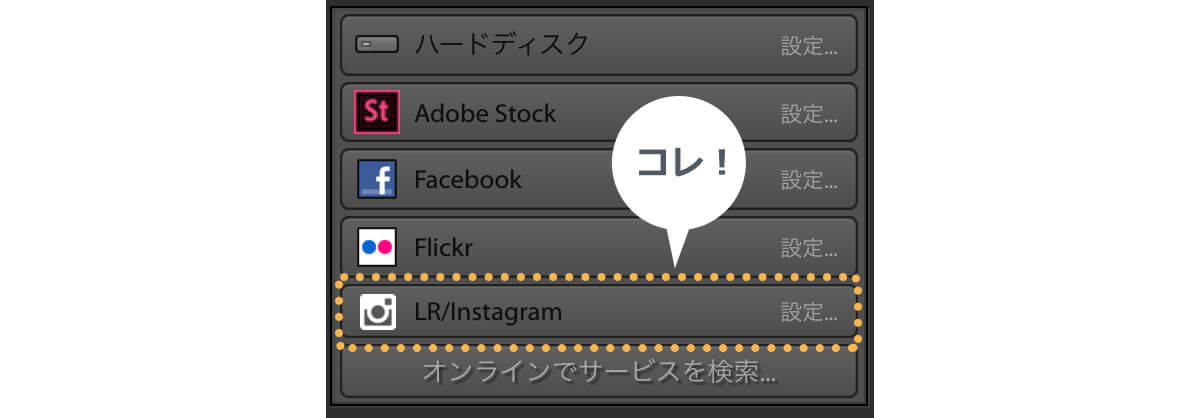Open 設定 for ハードディスク
1200x418 pixels.
[x=809, y=46]
